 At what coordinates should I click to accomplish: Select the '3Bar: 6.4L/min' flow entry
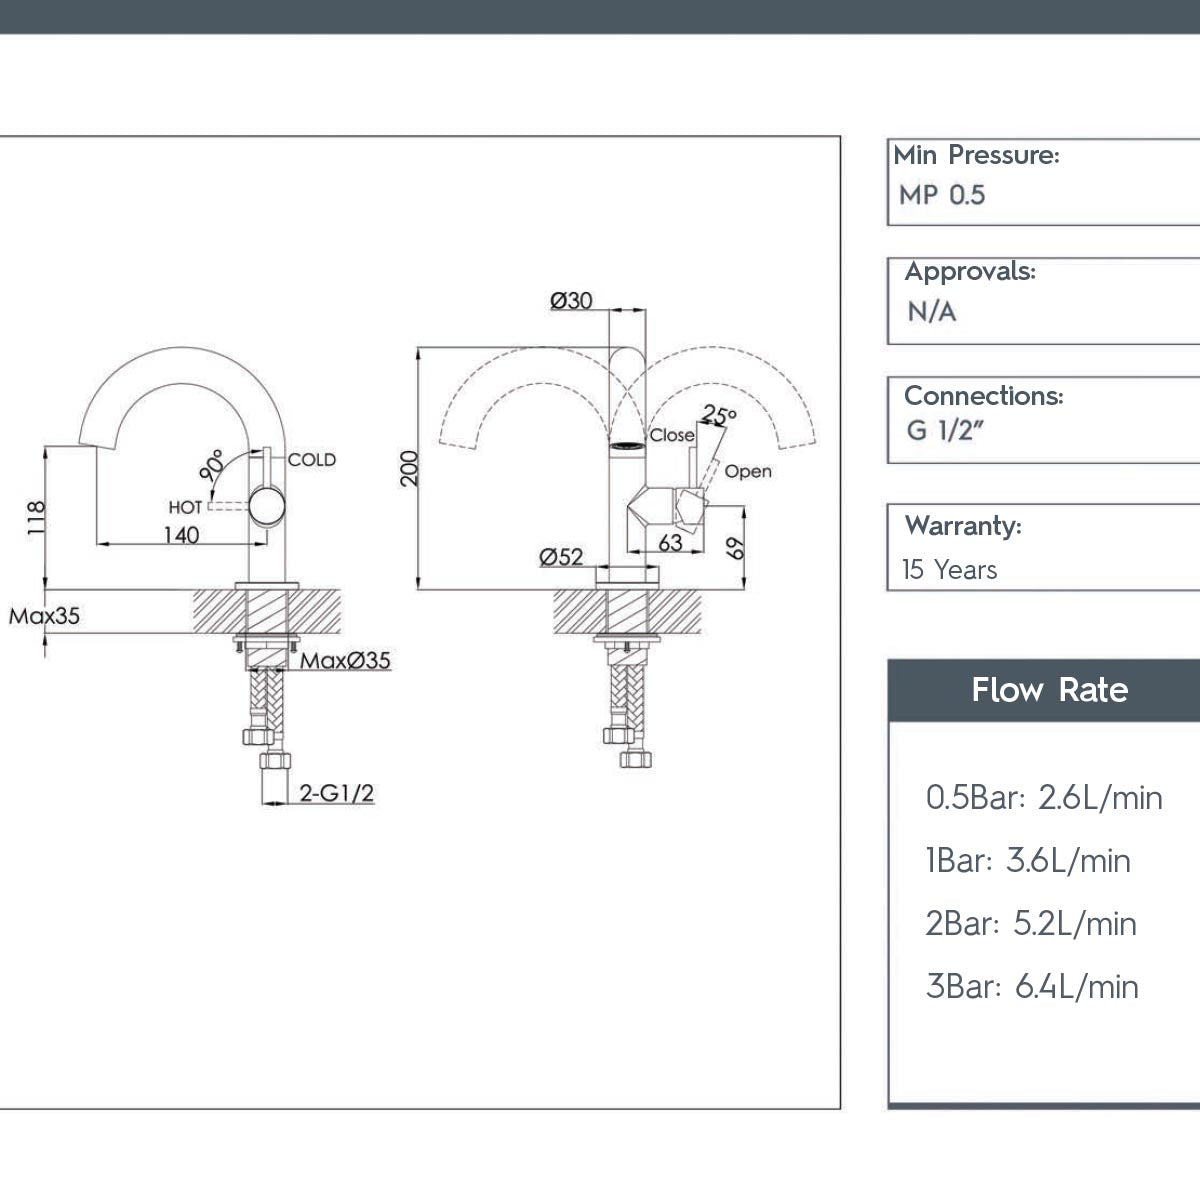click(1032, 987)
